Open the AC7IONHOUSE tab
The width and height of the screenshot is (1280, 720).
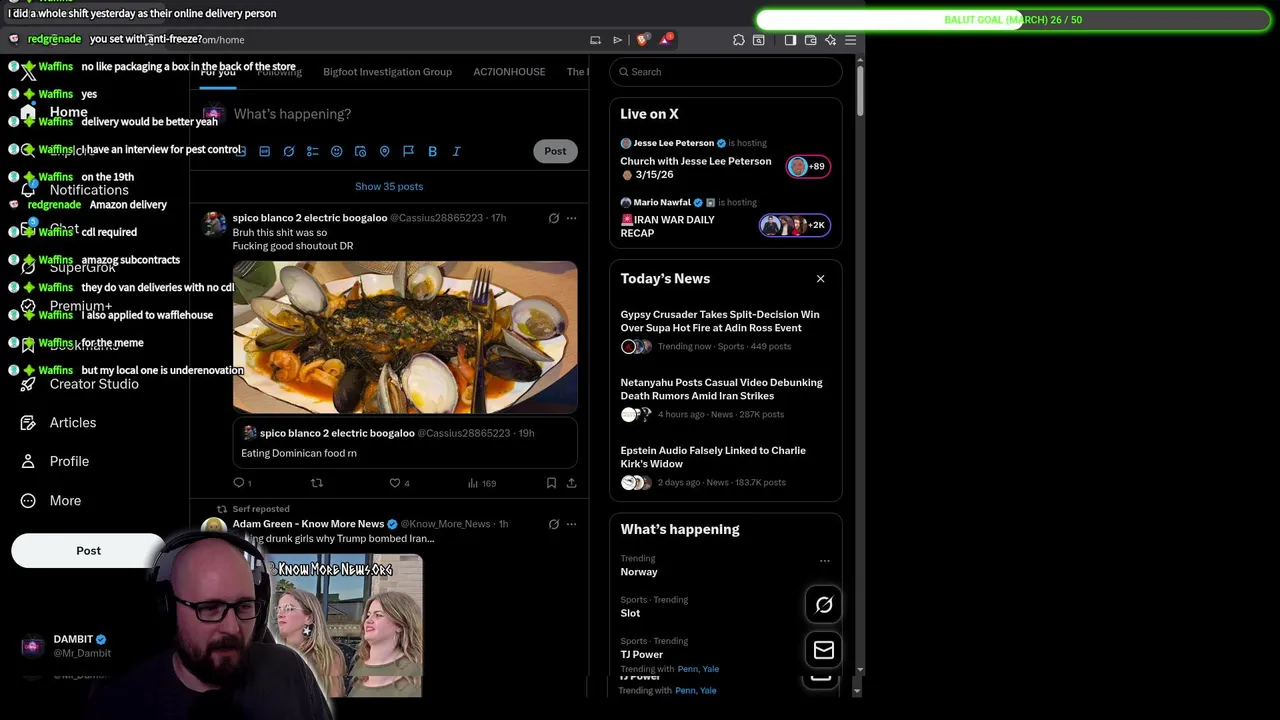[x=509, y=72]
